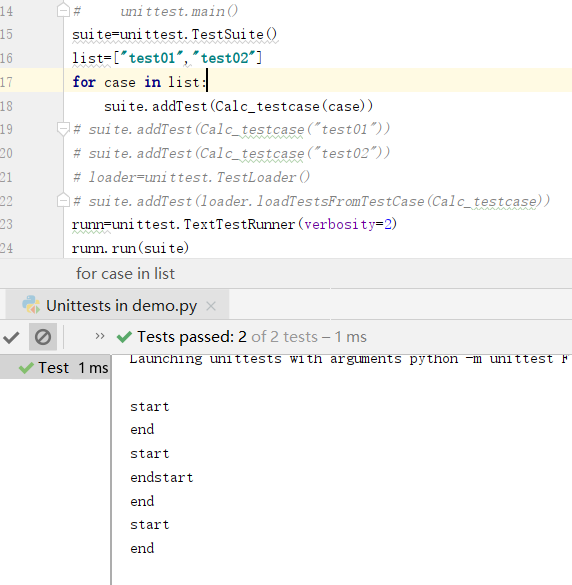572x585 pixels.
Task: Click the 'endstart' console output line
Action: click(x=162, y=478)
